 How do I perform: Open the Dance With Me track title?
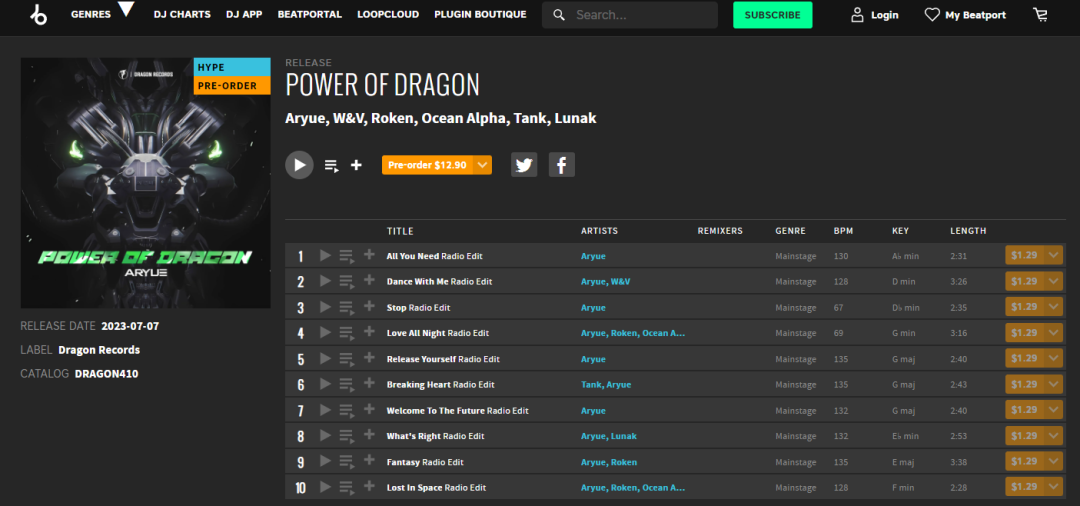[x=439, y=282]
